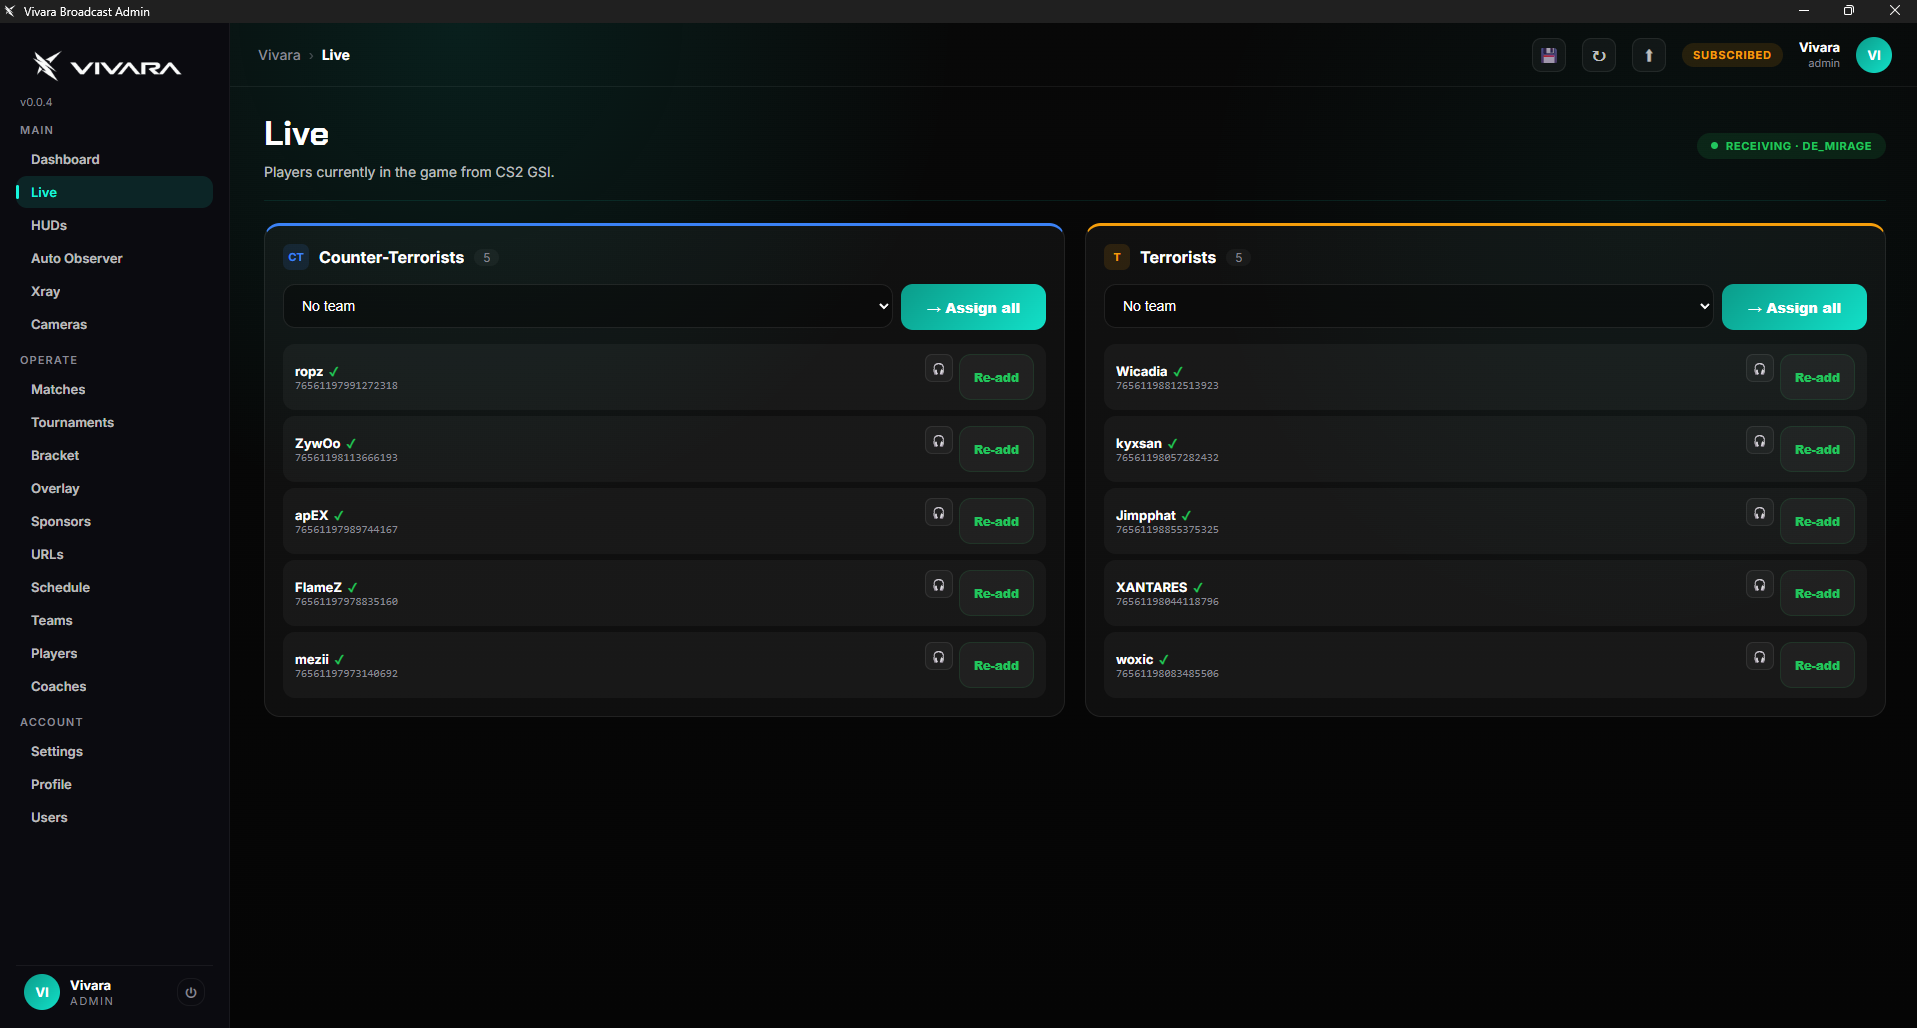Screen dimensions: 1917x1028
Task: Open the Xray page
Action: pos(114,291)
